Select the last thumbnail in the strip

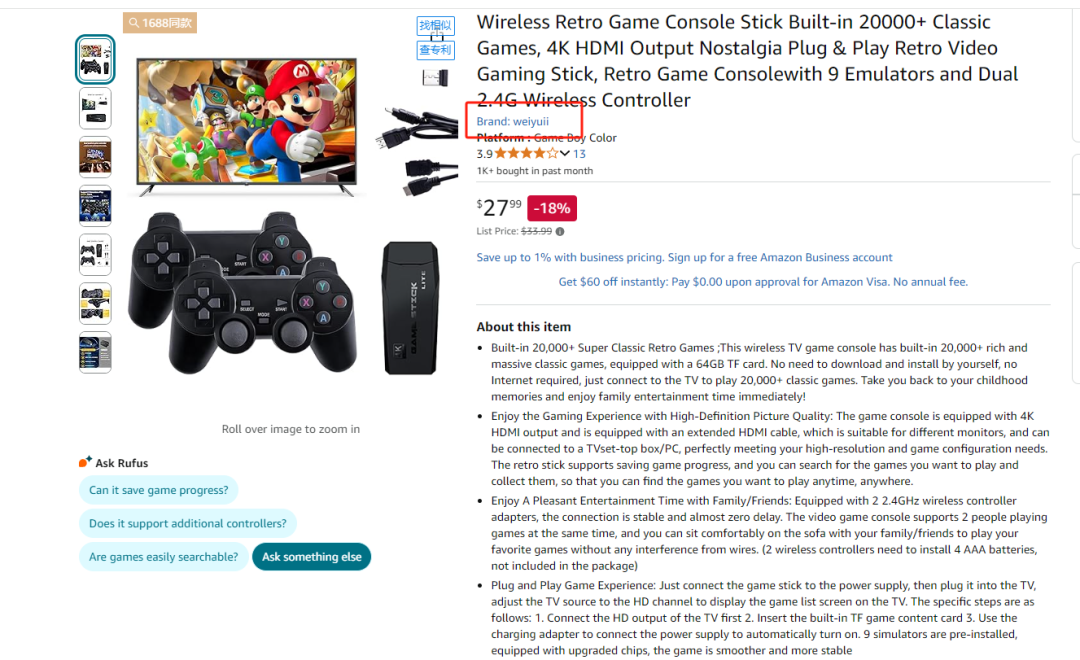click(x=95, y=352)
